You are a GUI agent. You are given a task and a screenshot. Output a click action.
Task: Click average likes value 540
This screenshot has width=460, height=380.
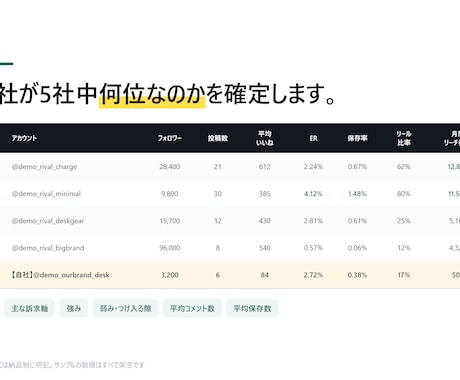265,248
